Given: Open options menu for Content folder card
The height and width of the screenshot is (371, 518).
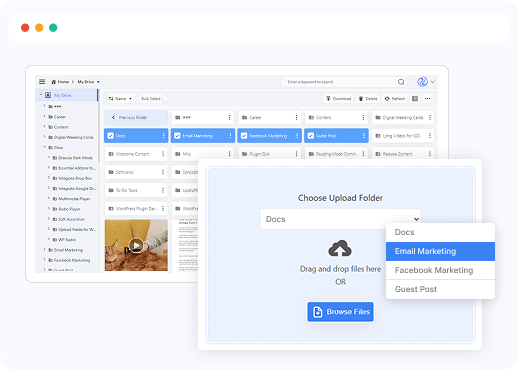Looking at the screenshot, I should click(x=363, y=117).
